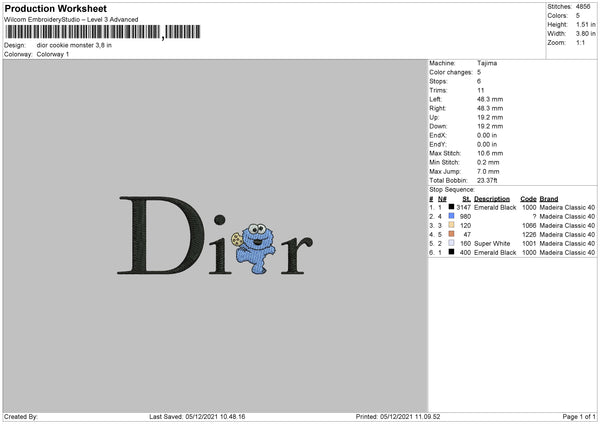Click the Production Worksheet title
Viewport: 600px width, 424px height.
coord(55,8)
